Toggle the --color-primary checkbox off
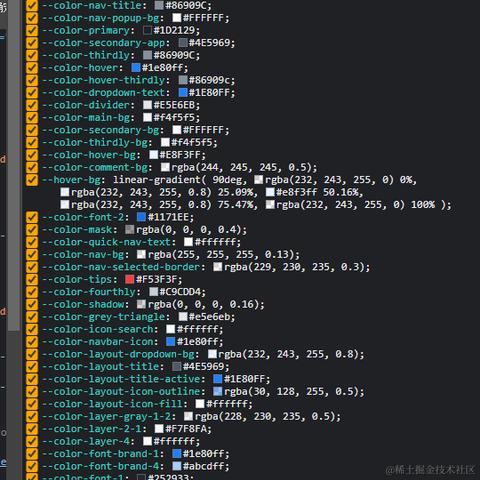 32,30
